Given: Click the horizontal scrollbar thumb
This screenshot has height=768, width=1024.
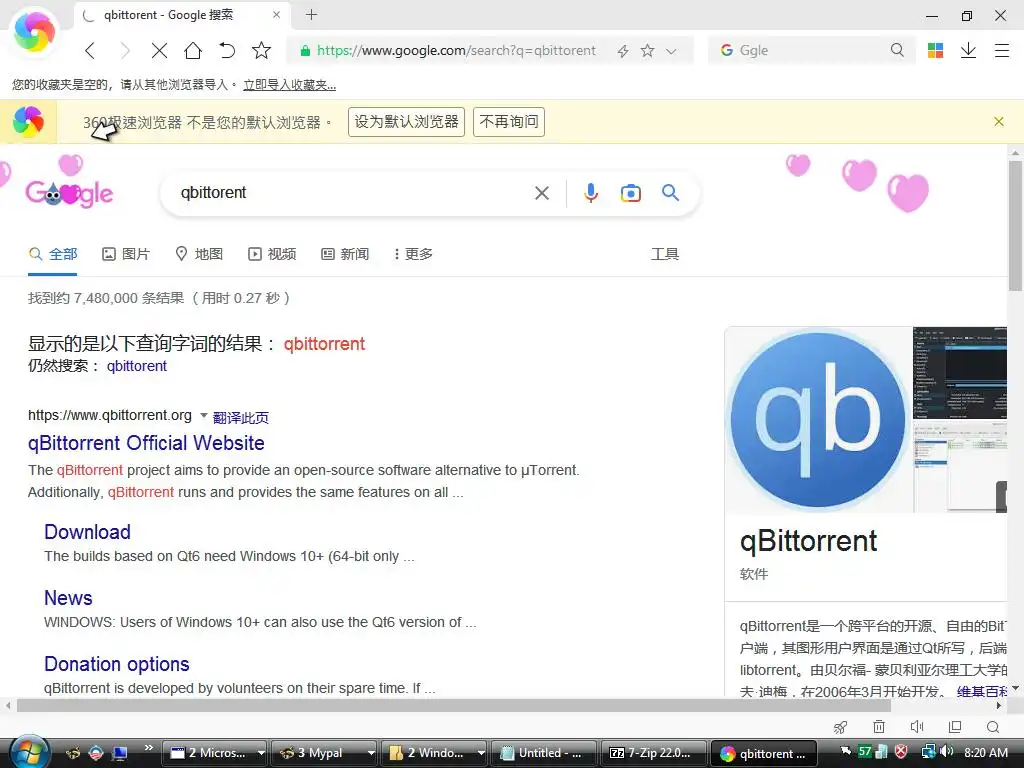Looking at the screenshot, I should tap(454, 706).
